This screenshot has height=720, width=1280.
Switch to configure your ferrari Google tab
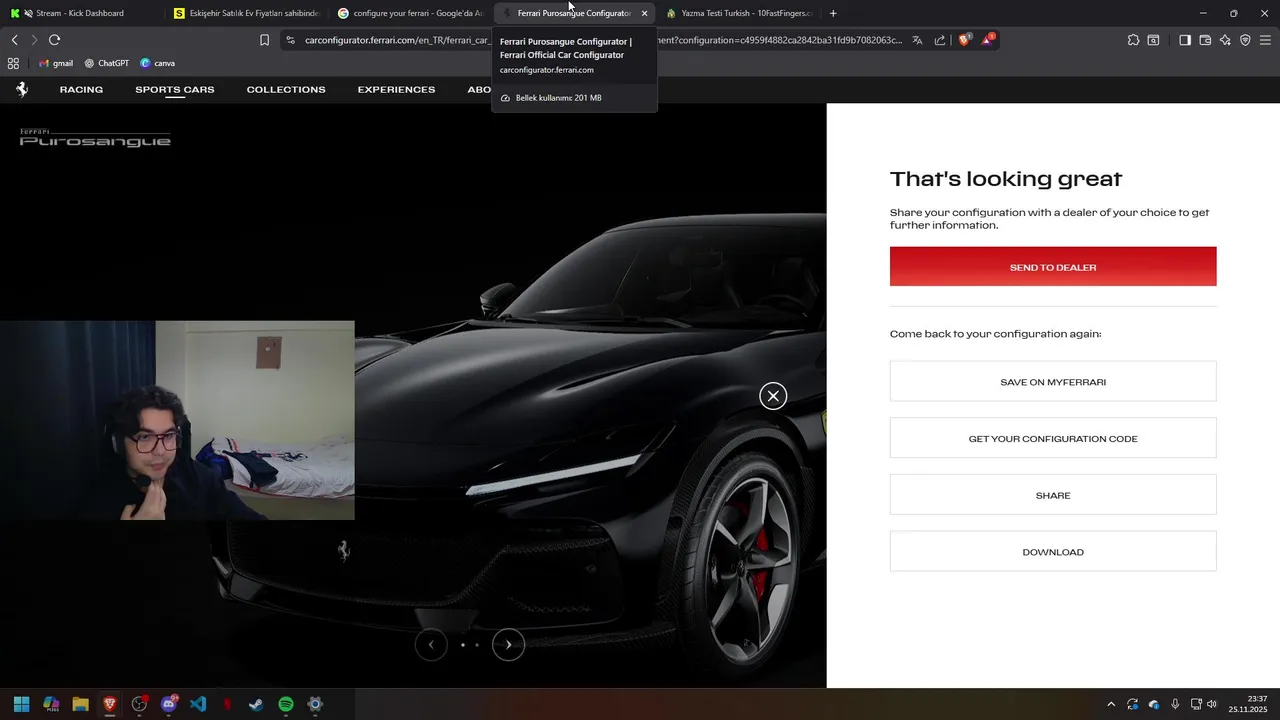[410, 13]
